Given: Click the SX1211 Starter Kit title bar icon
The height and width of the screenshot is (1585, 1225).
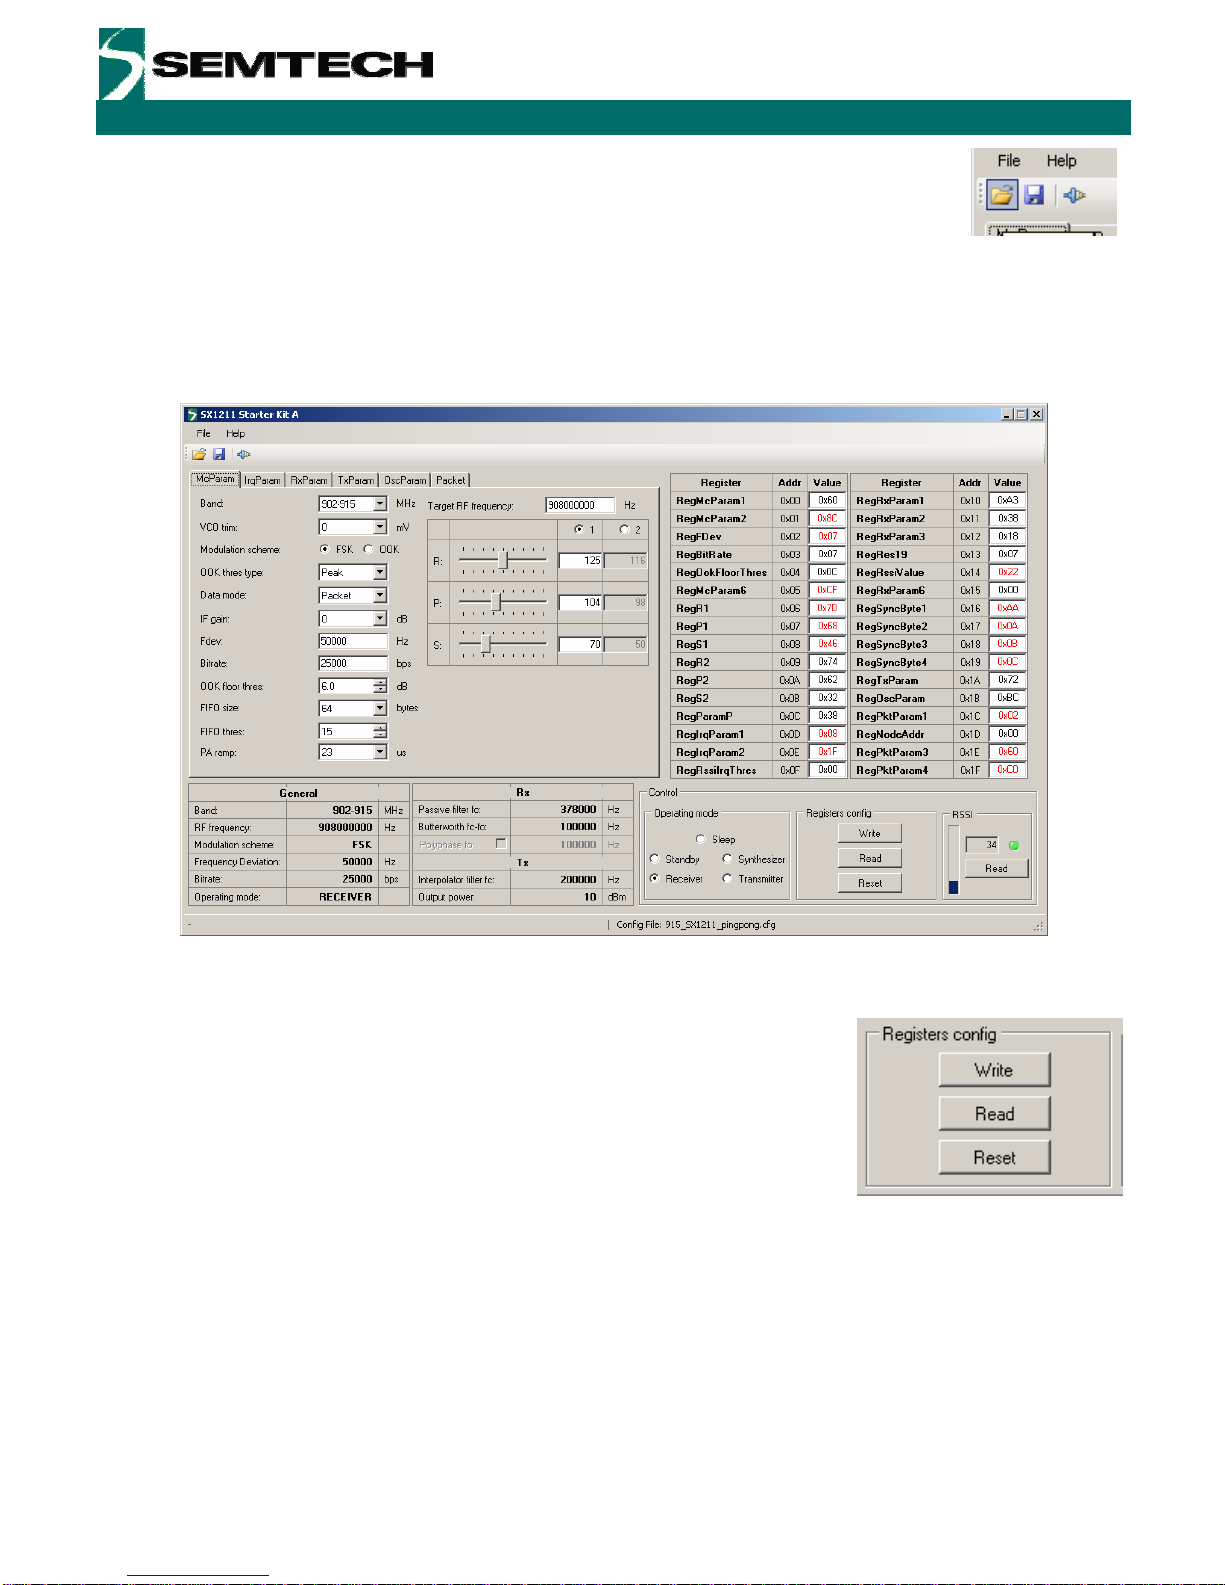Looking at the screenshot, I should [x=192, y=414].
